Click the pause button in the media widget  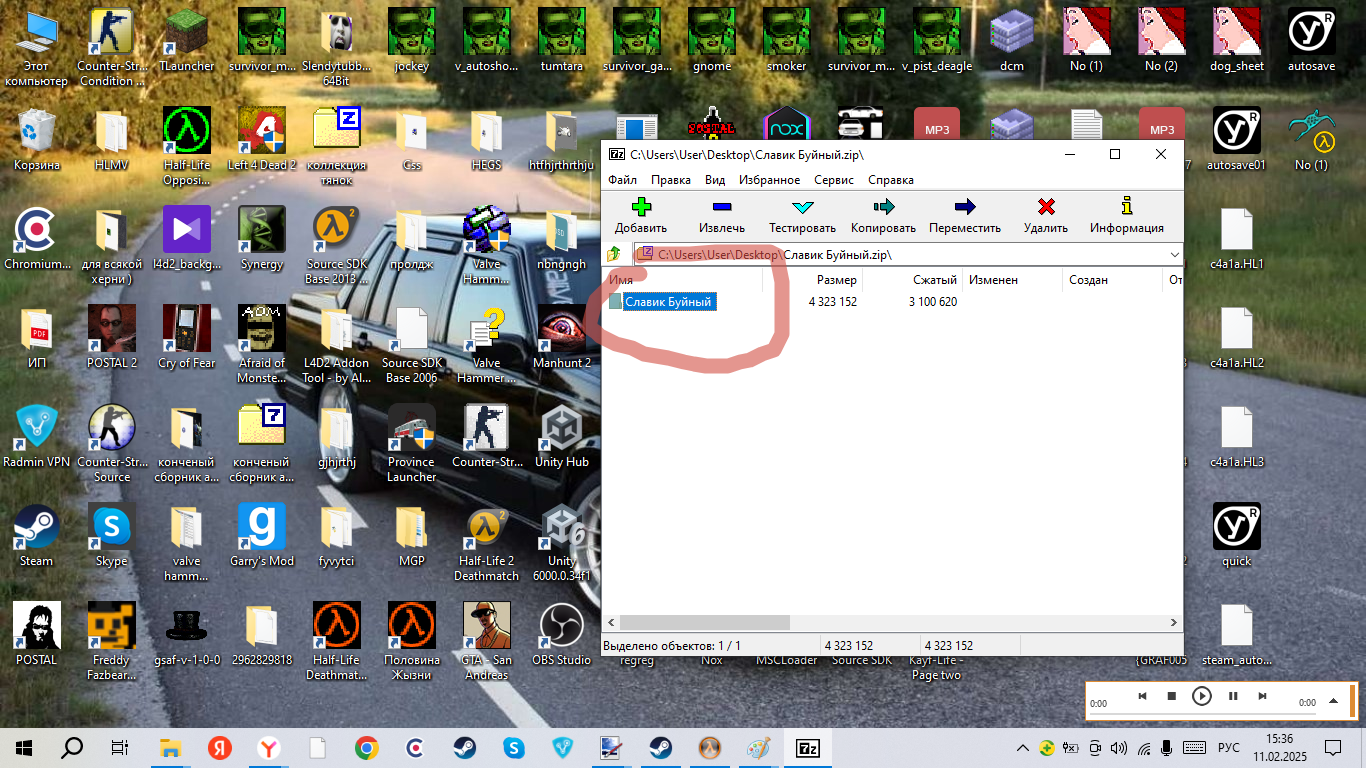click(1233, 696)
